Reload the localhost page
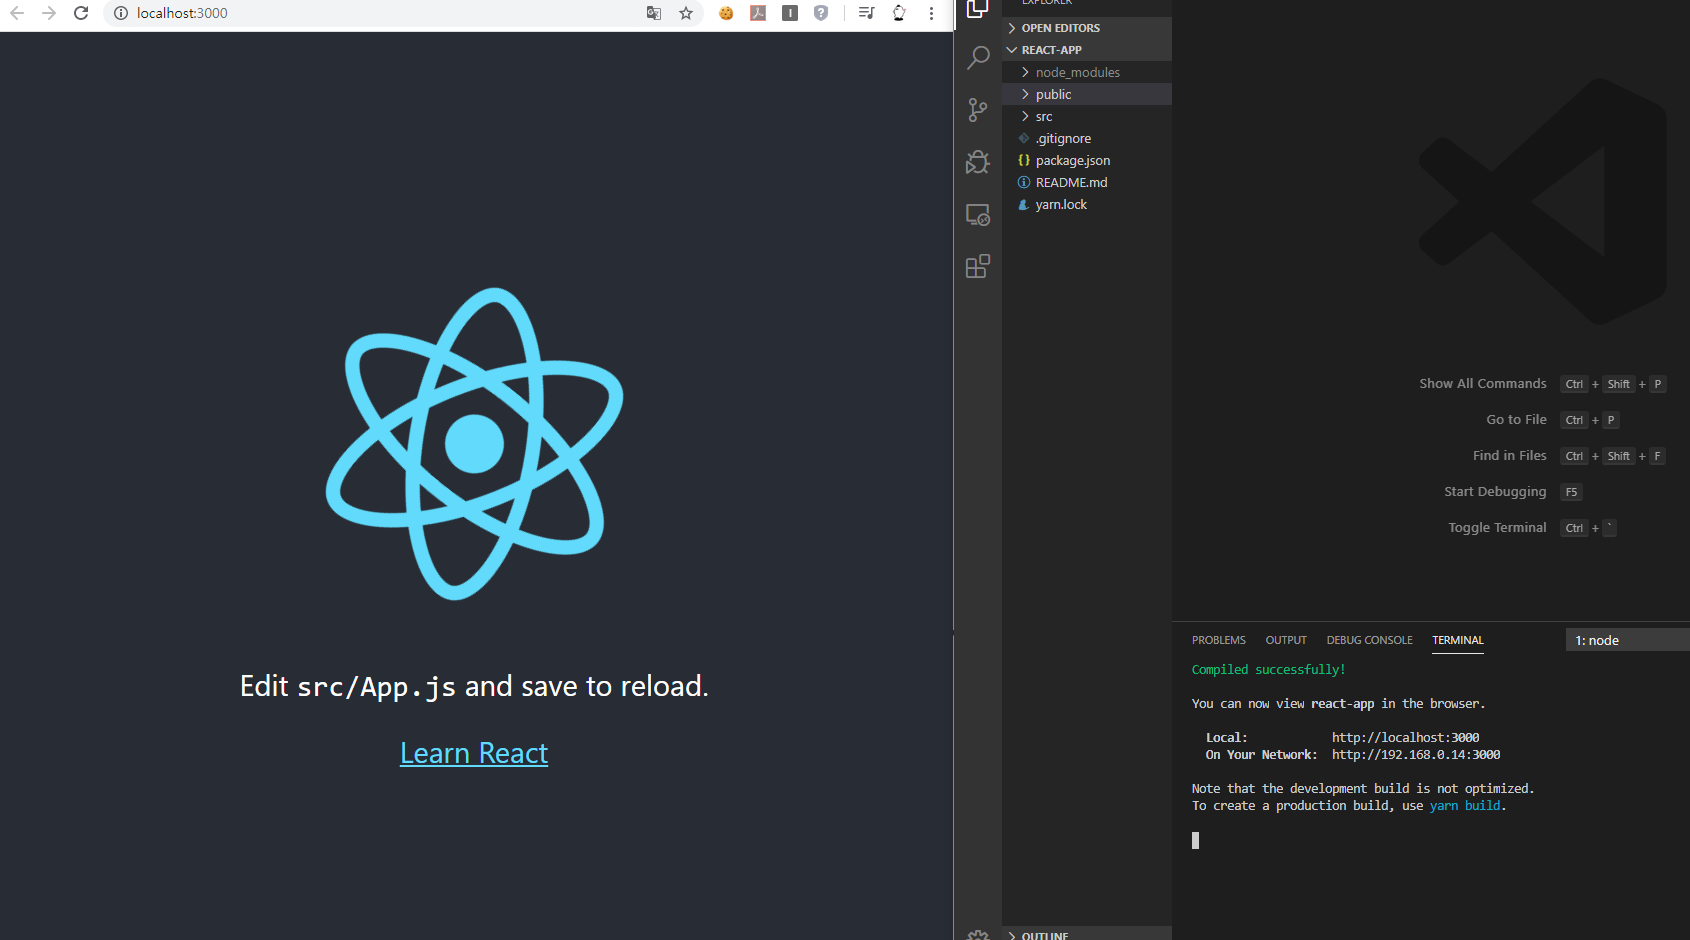Screen dimensions: 1690x940 [x=81, y=13]
